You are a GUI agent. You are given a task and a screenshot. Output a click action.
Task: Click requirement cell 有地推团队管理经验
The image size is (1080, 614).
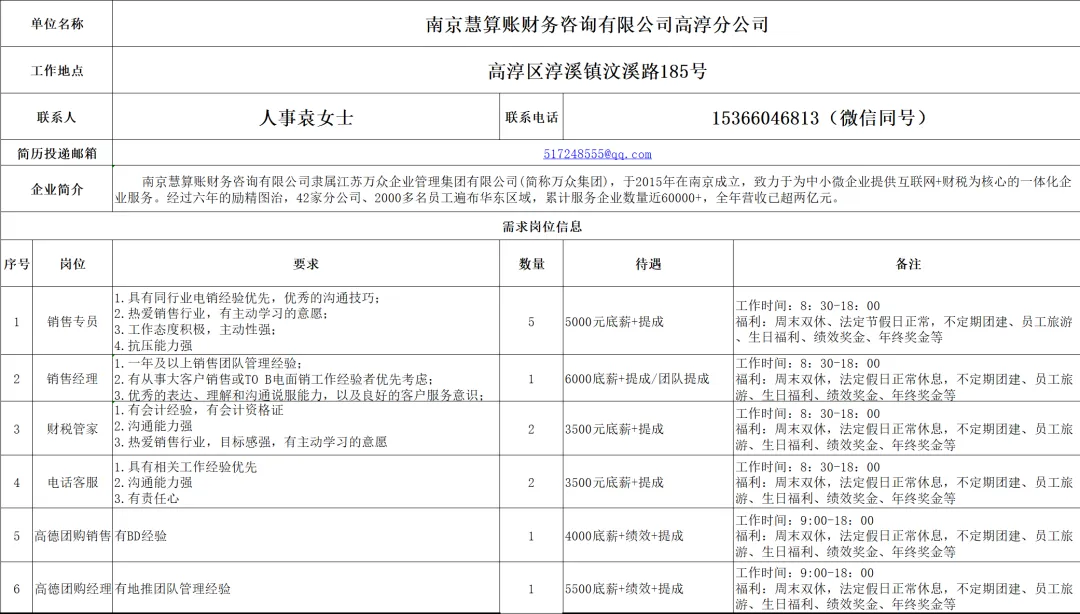coord(306,589)
